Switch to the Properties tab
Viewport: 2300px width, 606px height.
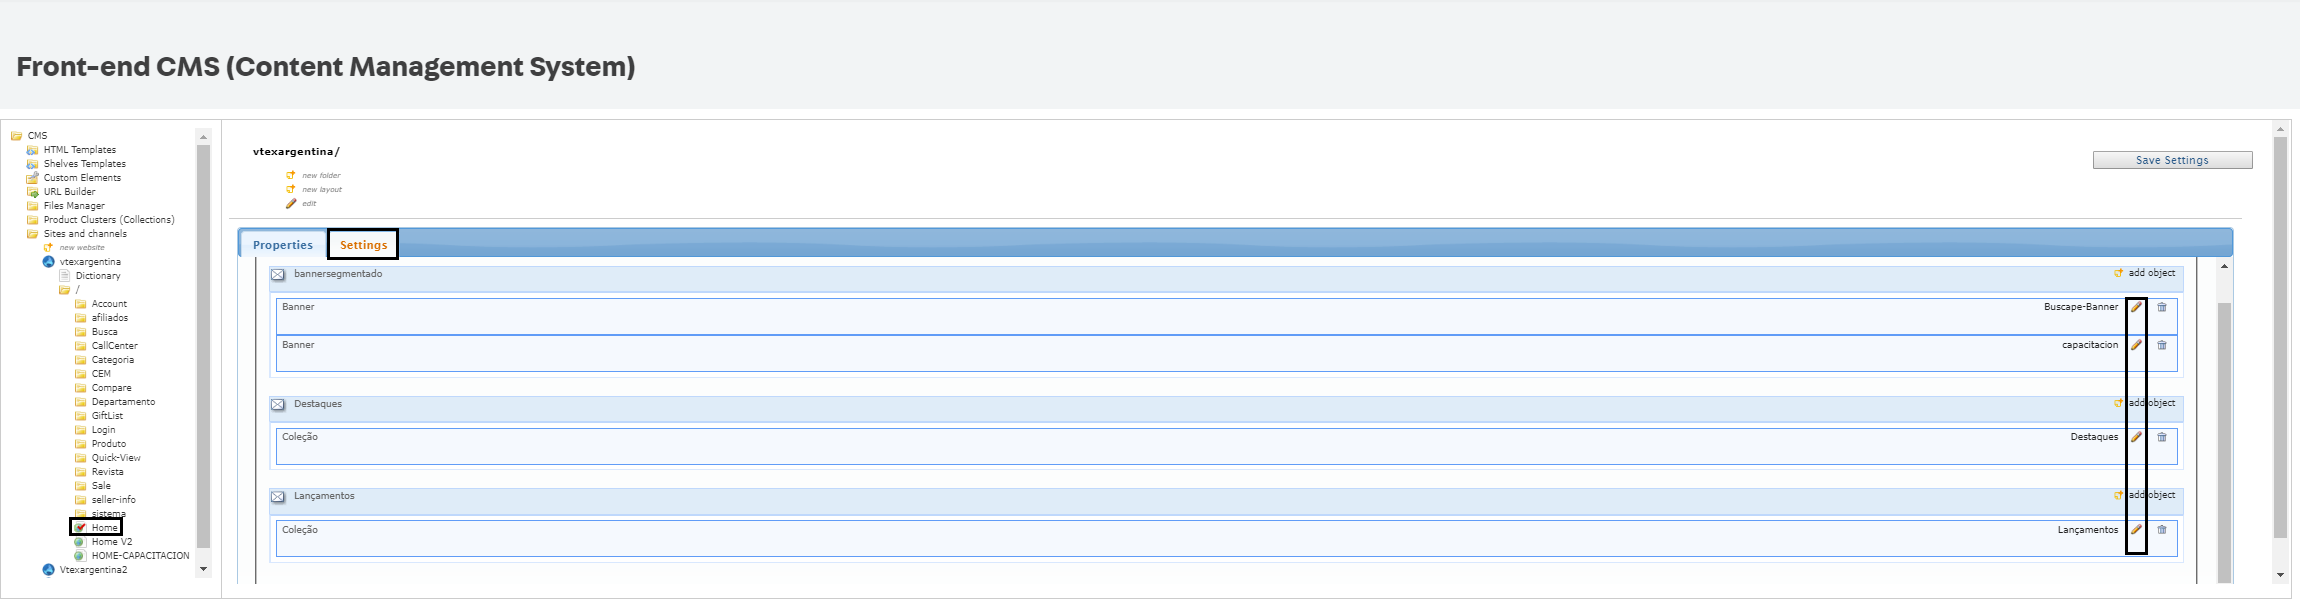[283, 245]
